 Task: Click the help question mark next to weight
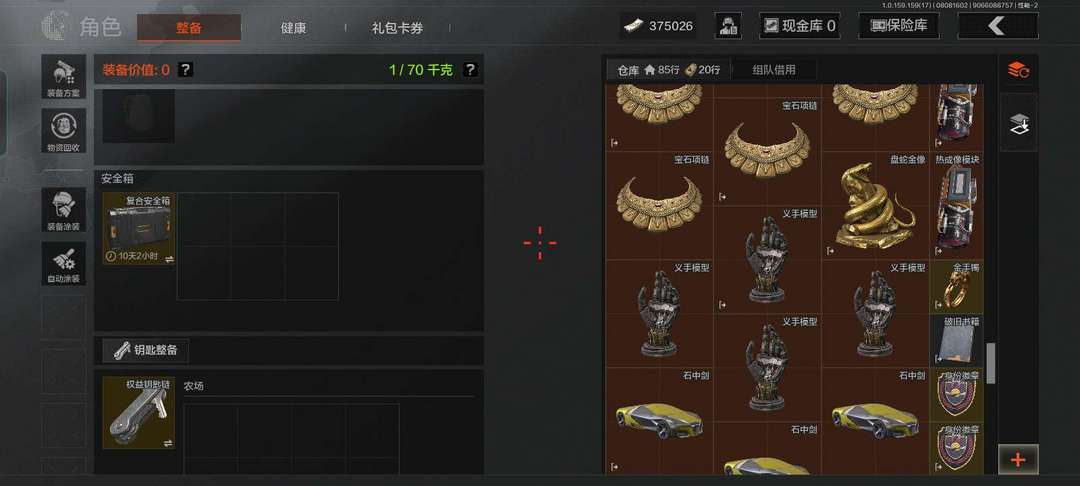470,70
